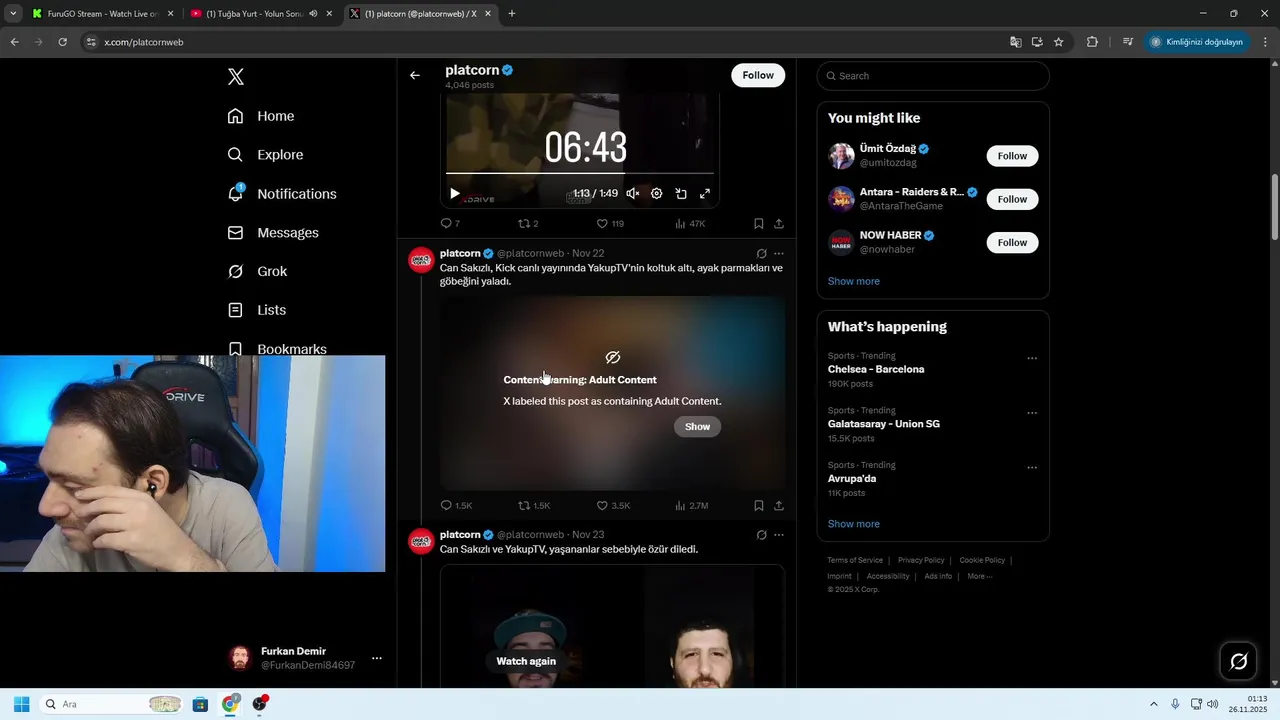Expand hidden system tray icons
Viewport: 1280px width, 720px height.
pyautogui.click(x=1153, y=704)
